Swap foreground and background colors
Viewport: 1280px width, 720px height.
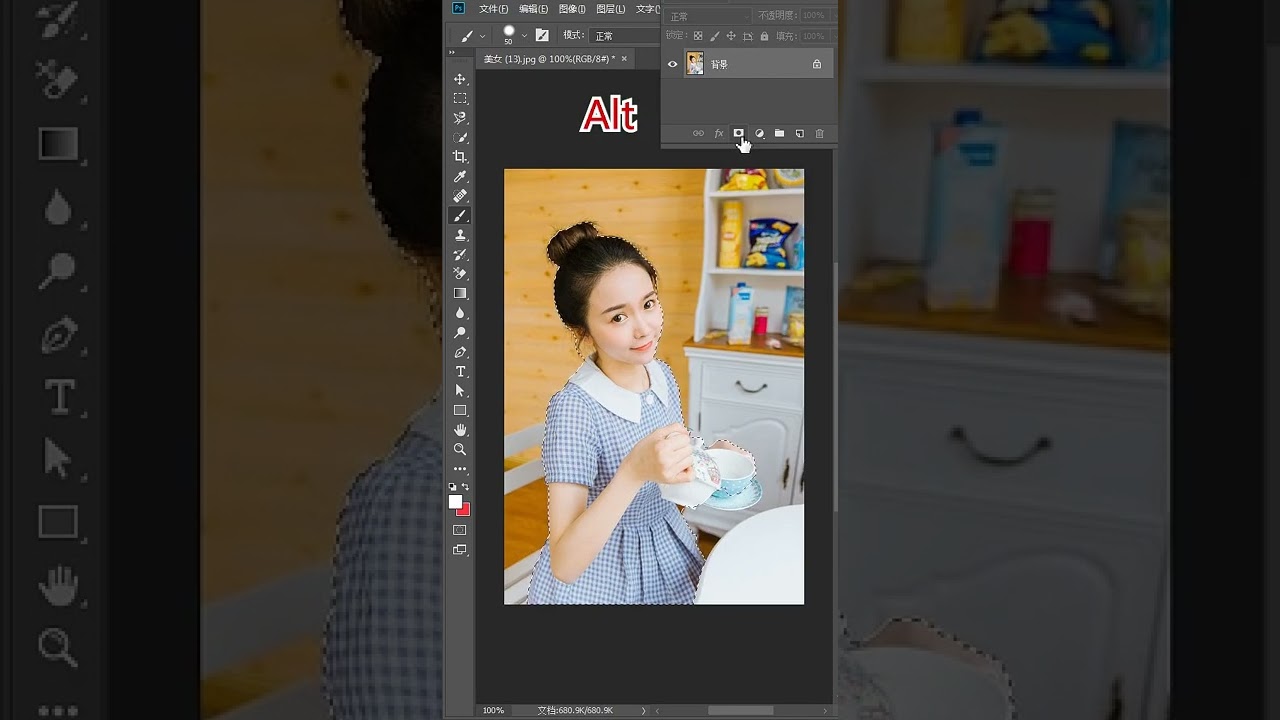click(x=465, y=487)
